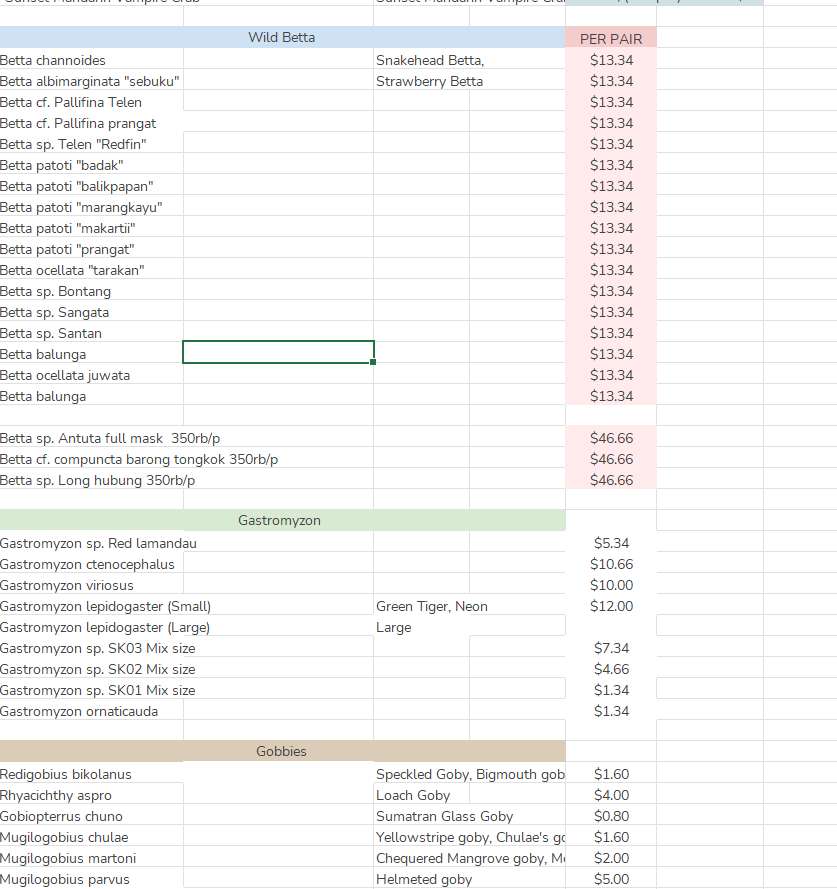Click the $46.66 price for Betta sp. Long hubung

pos(611,480)
